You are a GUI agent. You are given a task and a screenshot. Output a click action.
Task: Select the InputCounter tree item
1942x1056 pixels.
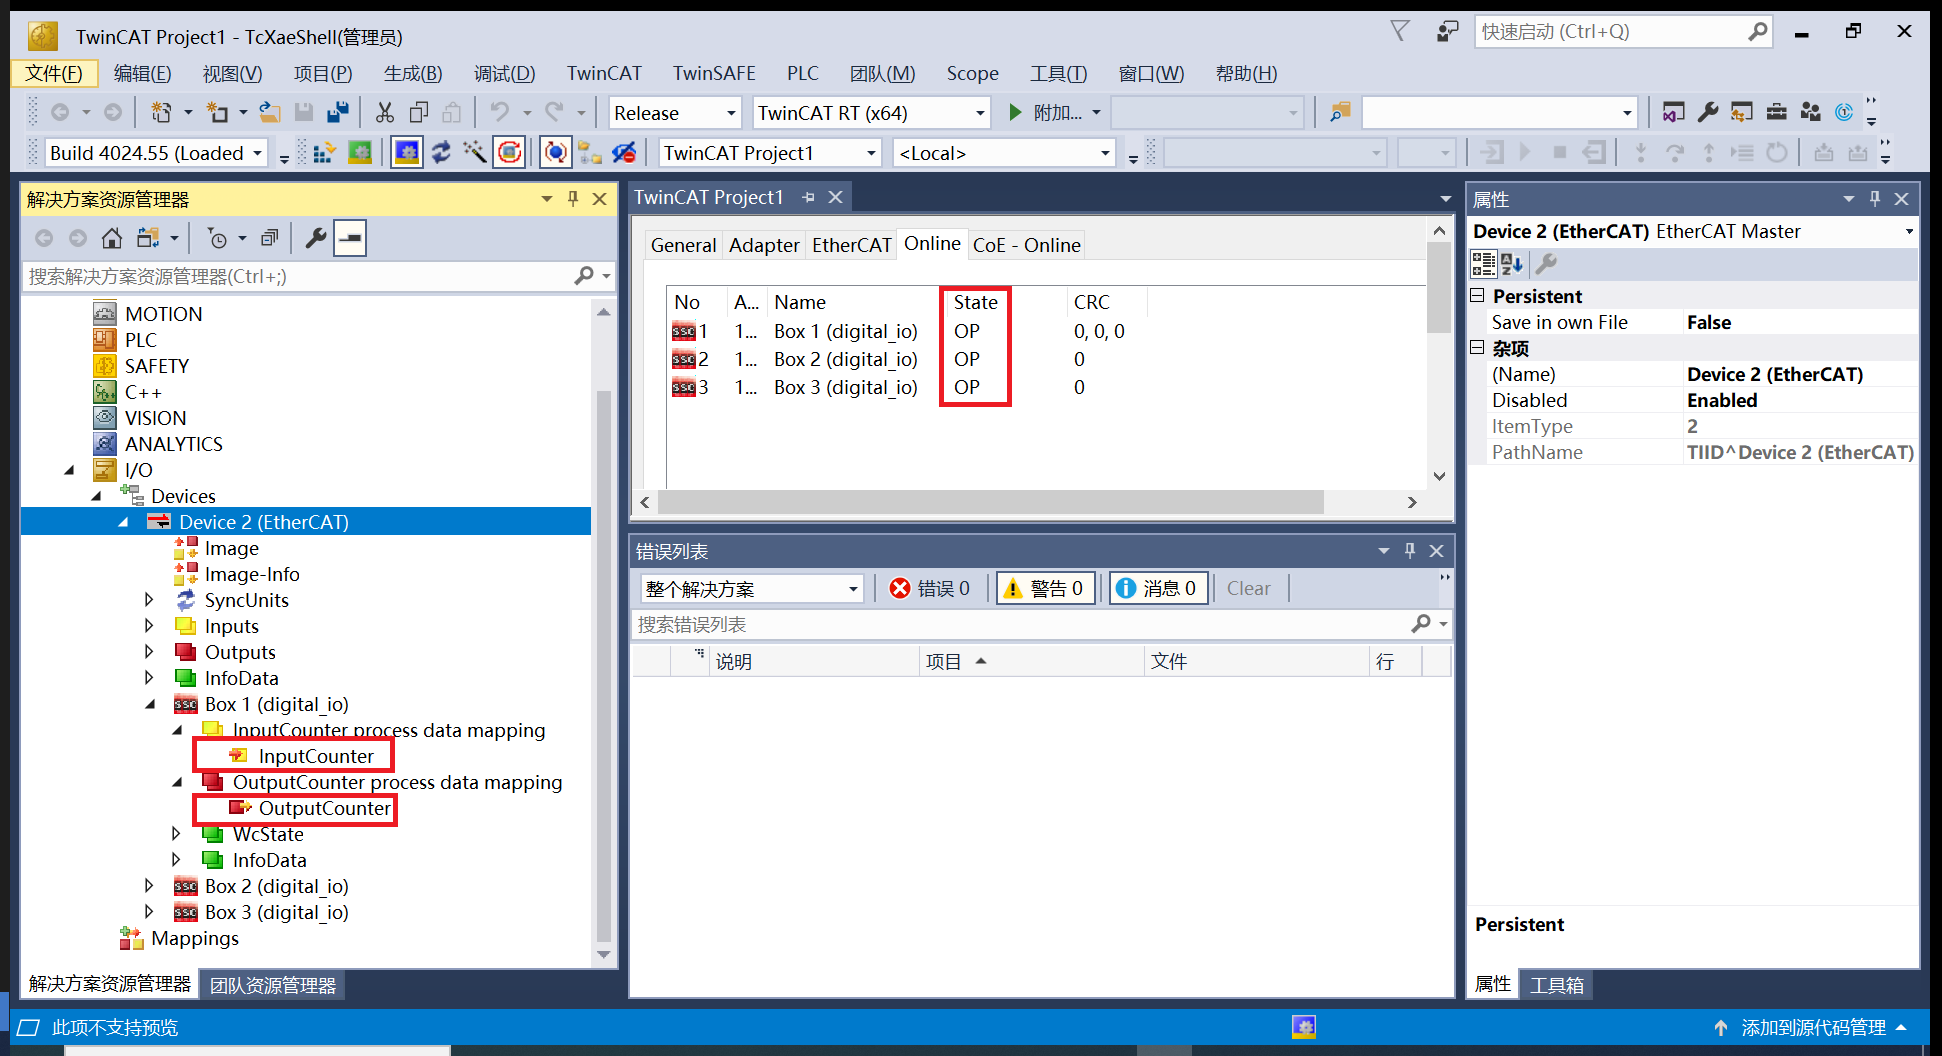click(315, 756)
